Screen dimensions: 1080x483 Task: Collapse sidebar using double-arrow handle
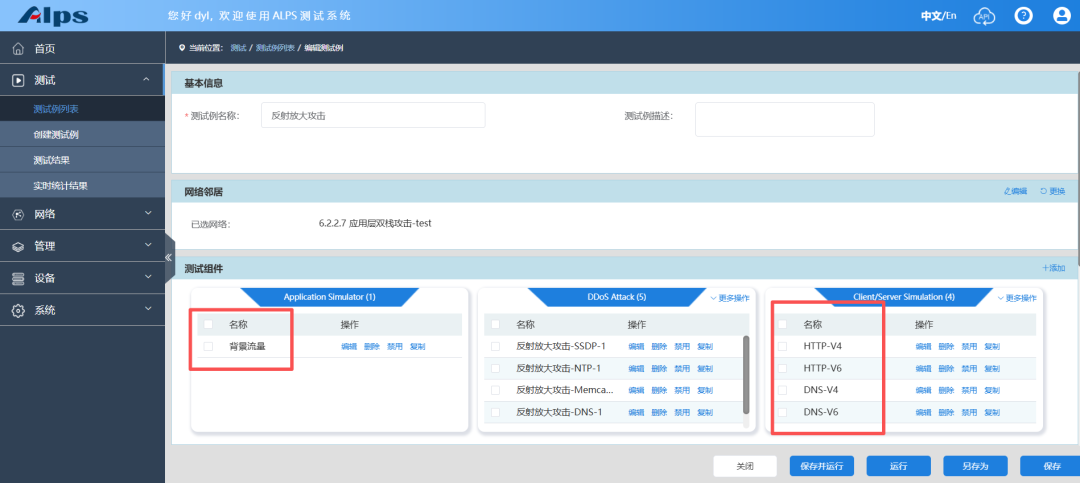(x=169, y=257)
